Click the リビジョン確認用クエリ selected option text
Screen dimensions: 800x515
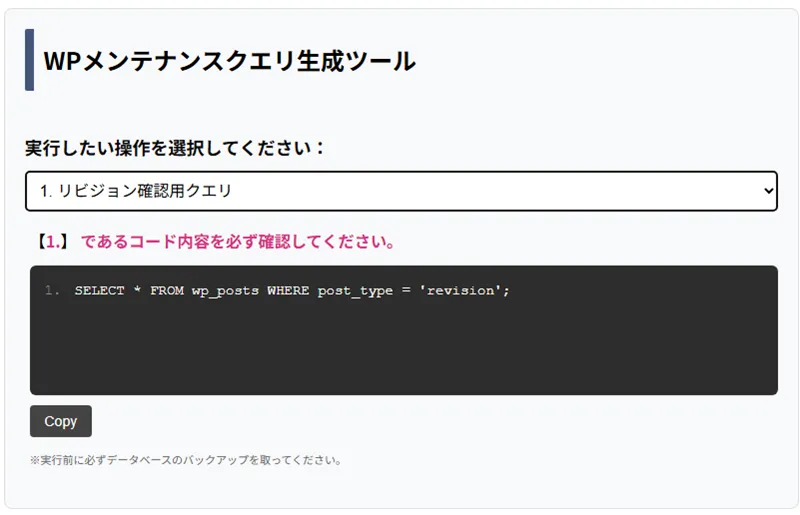pos(136,190)
